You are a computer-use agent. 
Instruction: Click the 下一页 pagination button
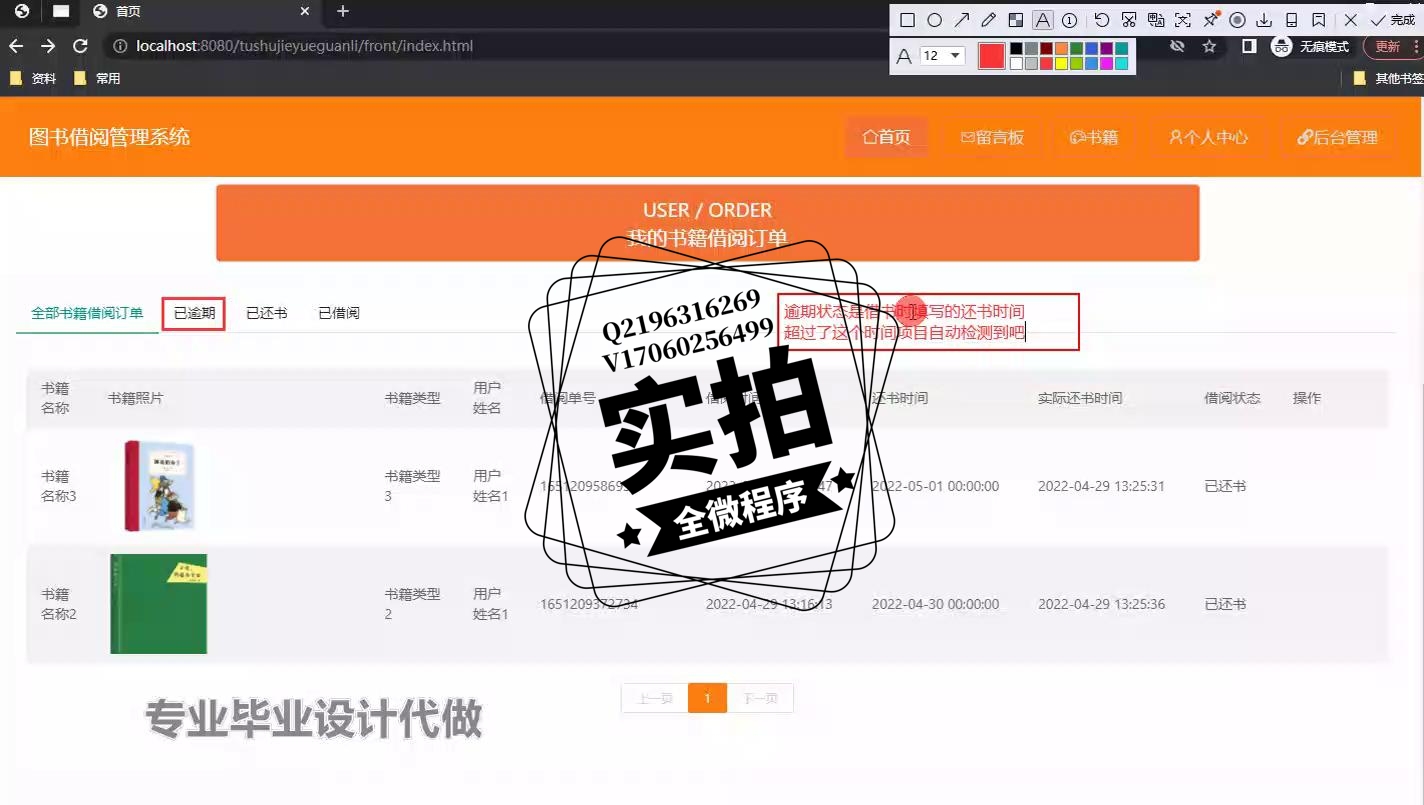[760, 698]
